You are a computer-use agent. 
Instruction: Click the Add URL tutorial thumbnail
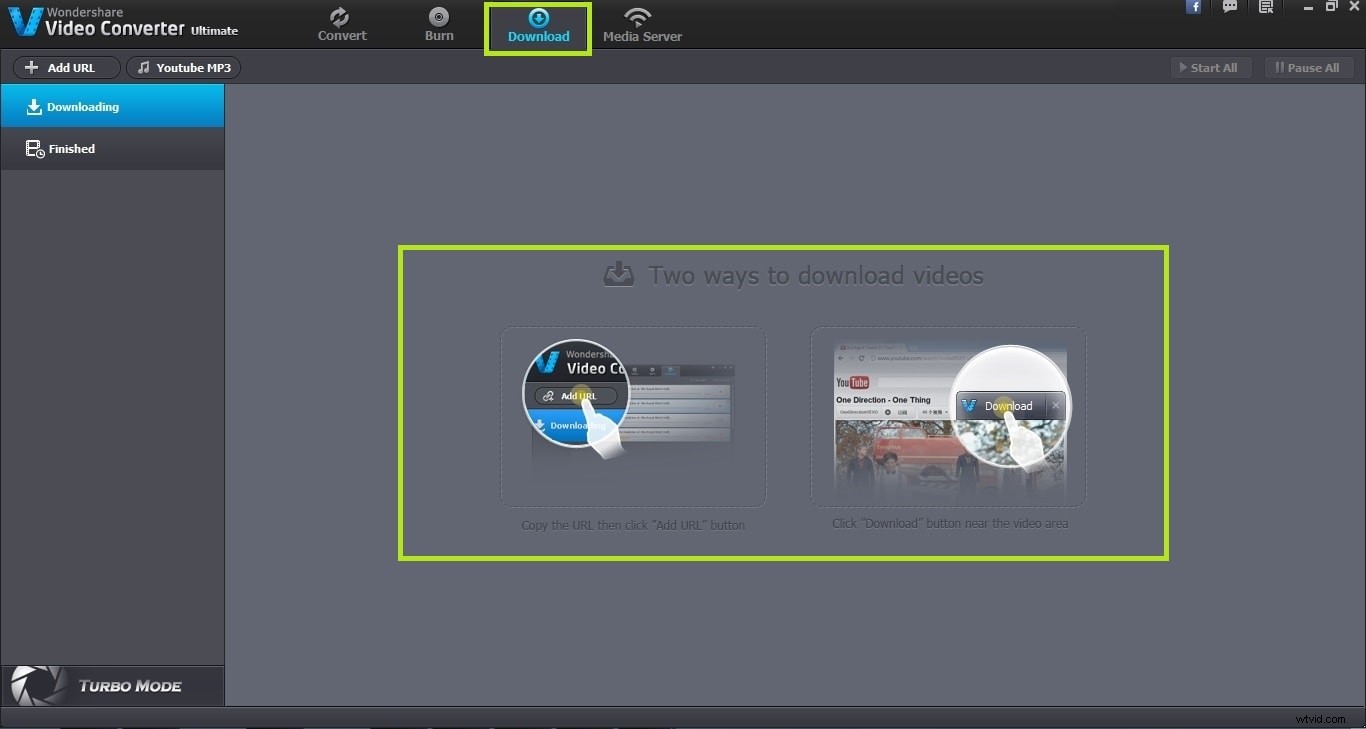click(632, 417)
